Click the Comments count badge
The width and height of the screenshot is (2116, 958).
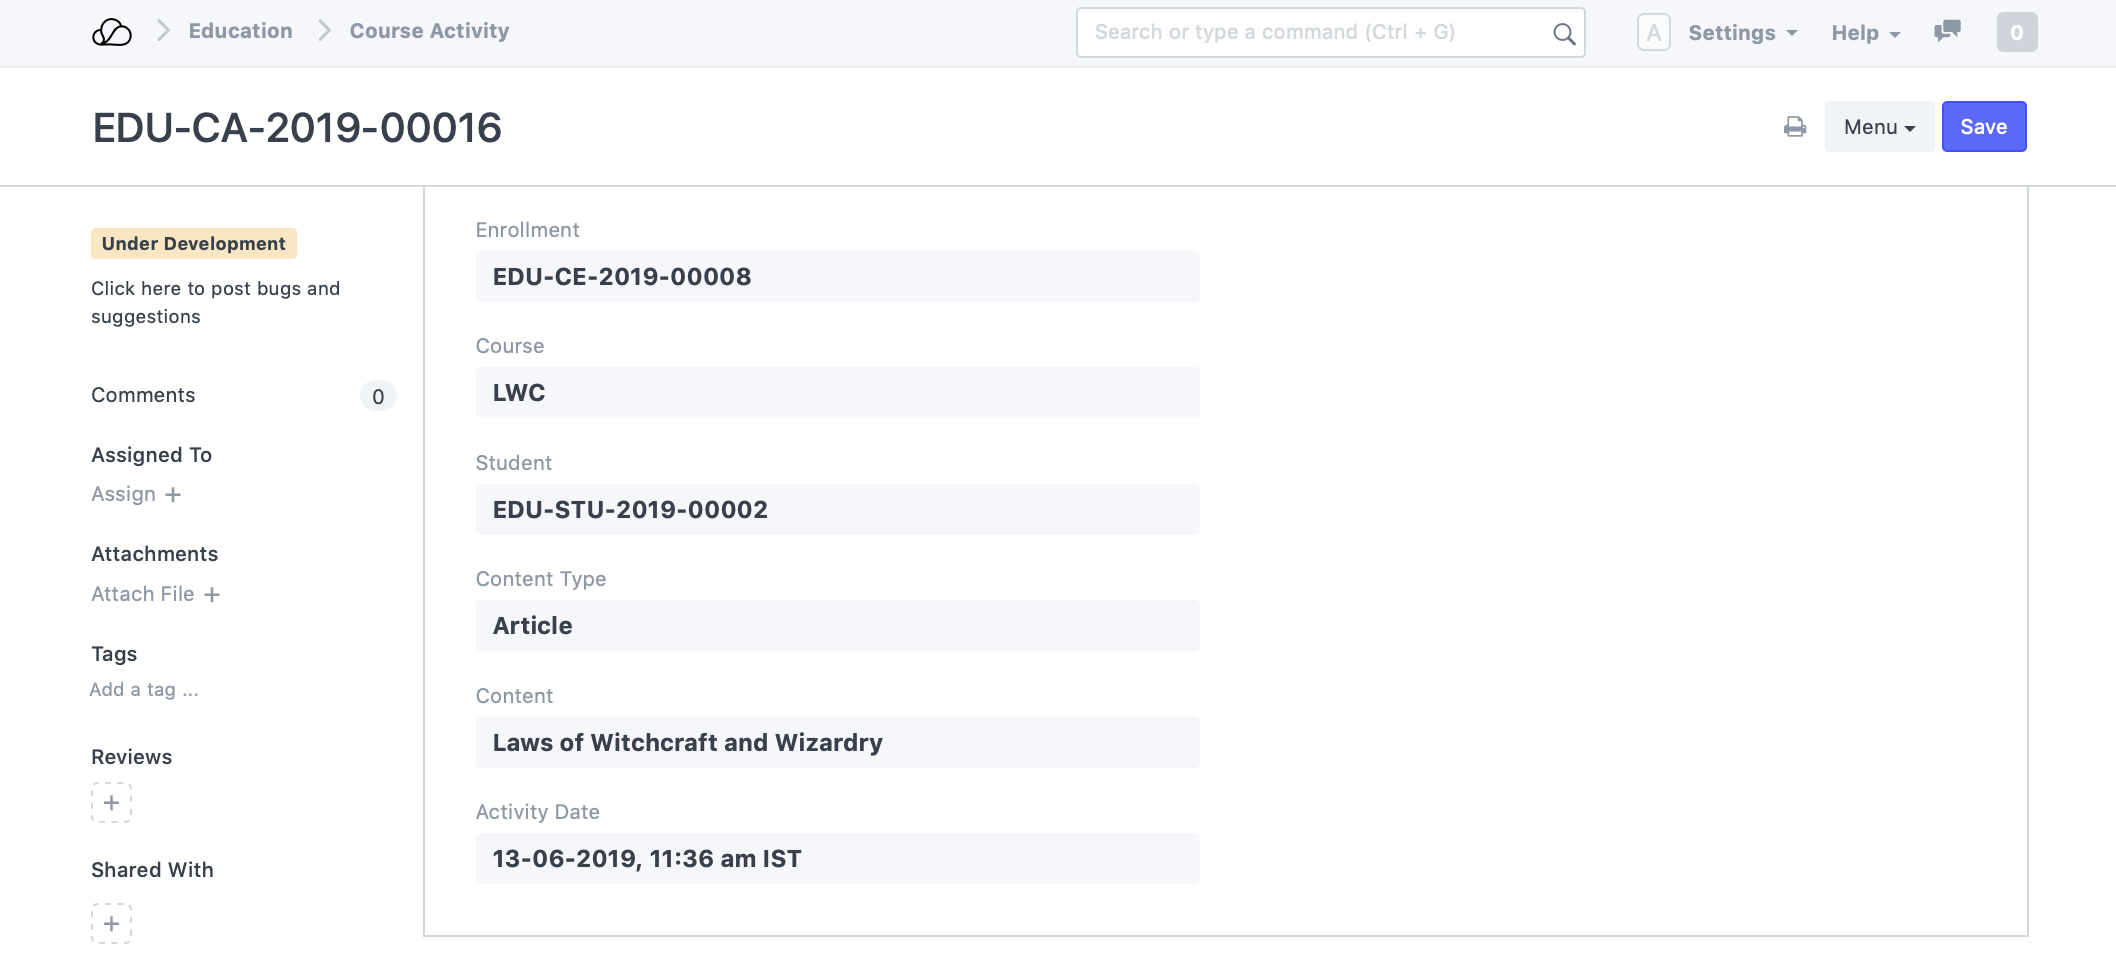tap(378, 397)
